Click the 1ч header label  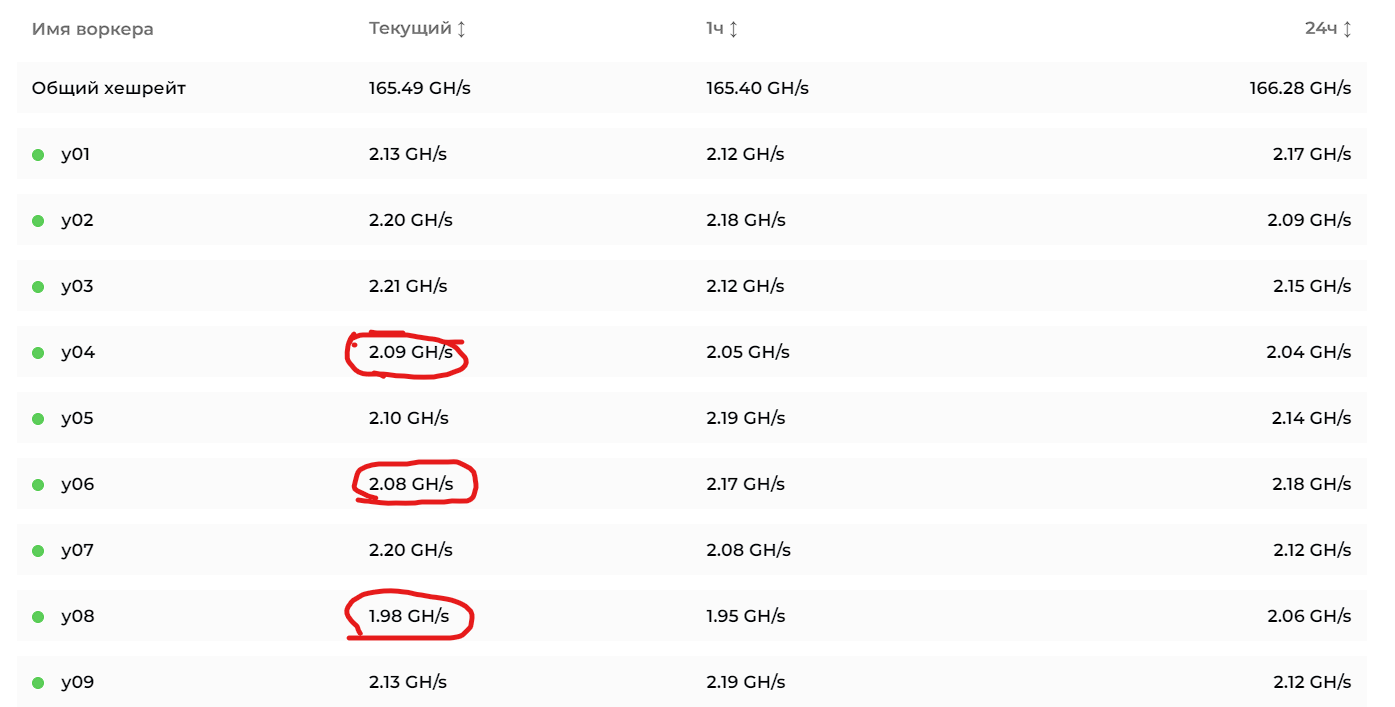(x=715, y=28)
